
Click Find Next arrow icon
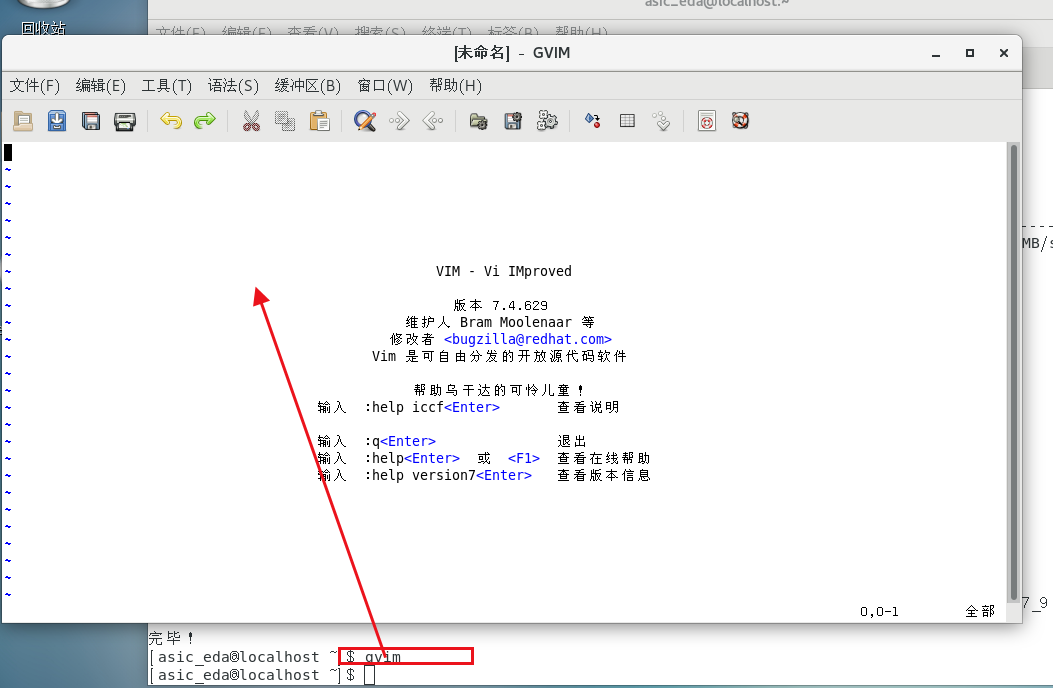399,121
